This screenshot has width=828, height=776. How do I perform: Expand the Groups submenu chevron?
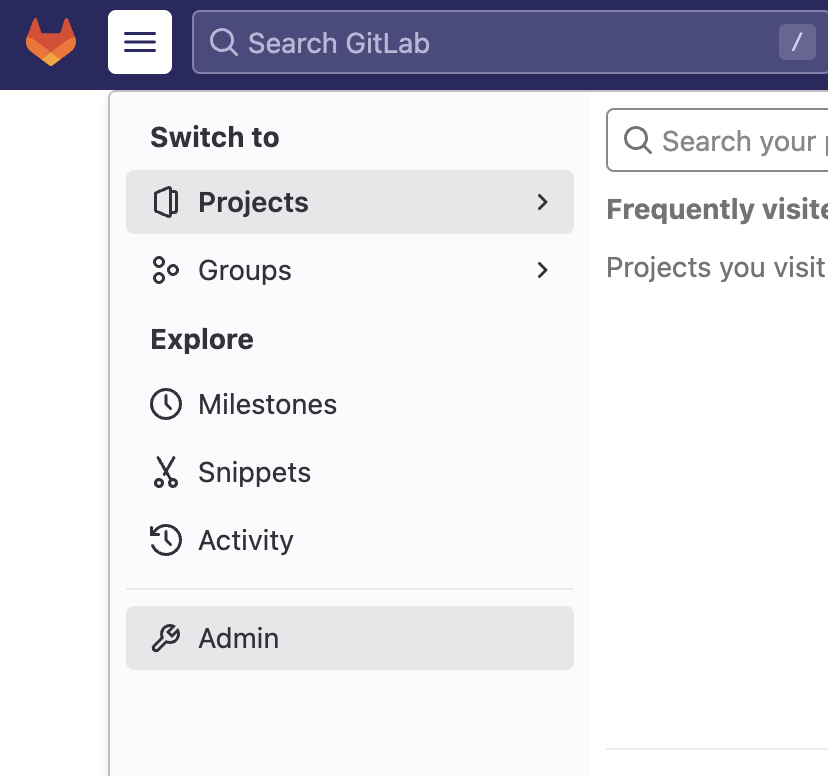543,270
